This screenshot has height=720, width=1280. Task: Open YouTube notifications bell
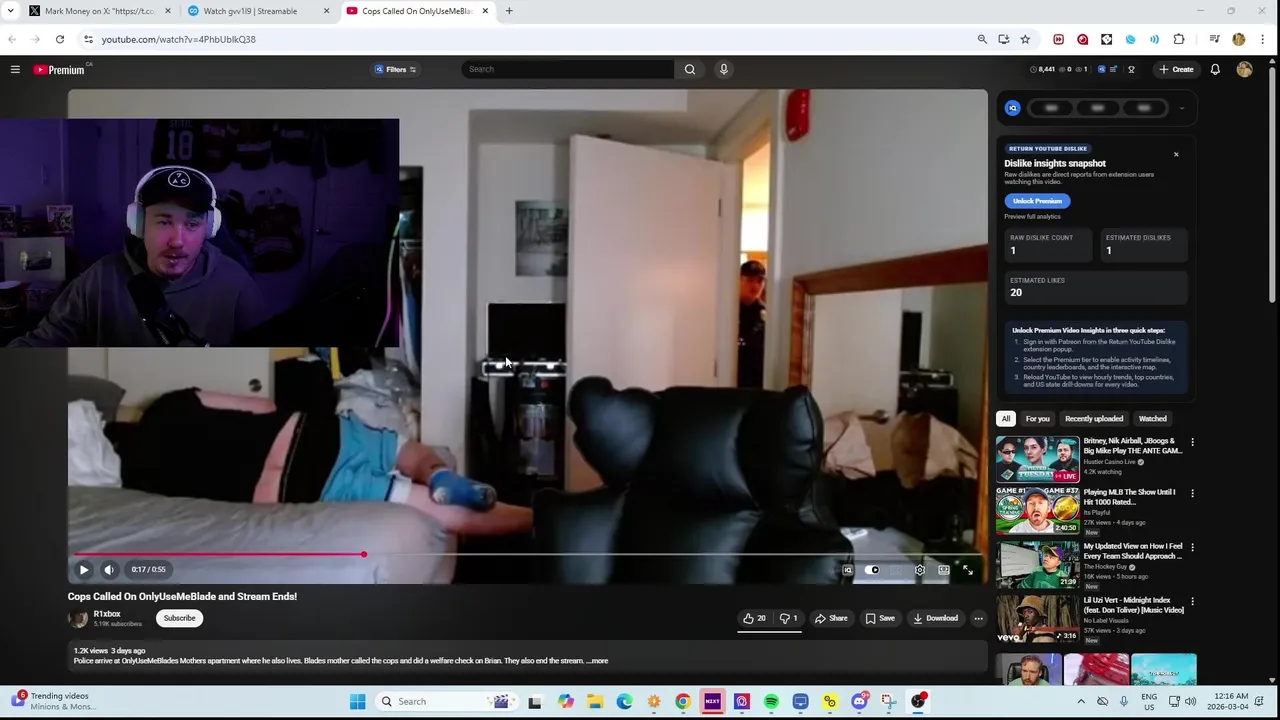coord(1215,69)
